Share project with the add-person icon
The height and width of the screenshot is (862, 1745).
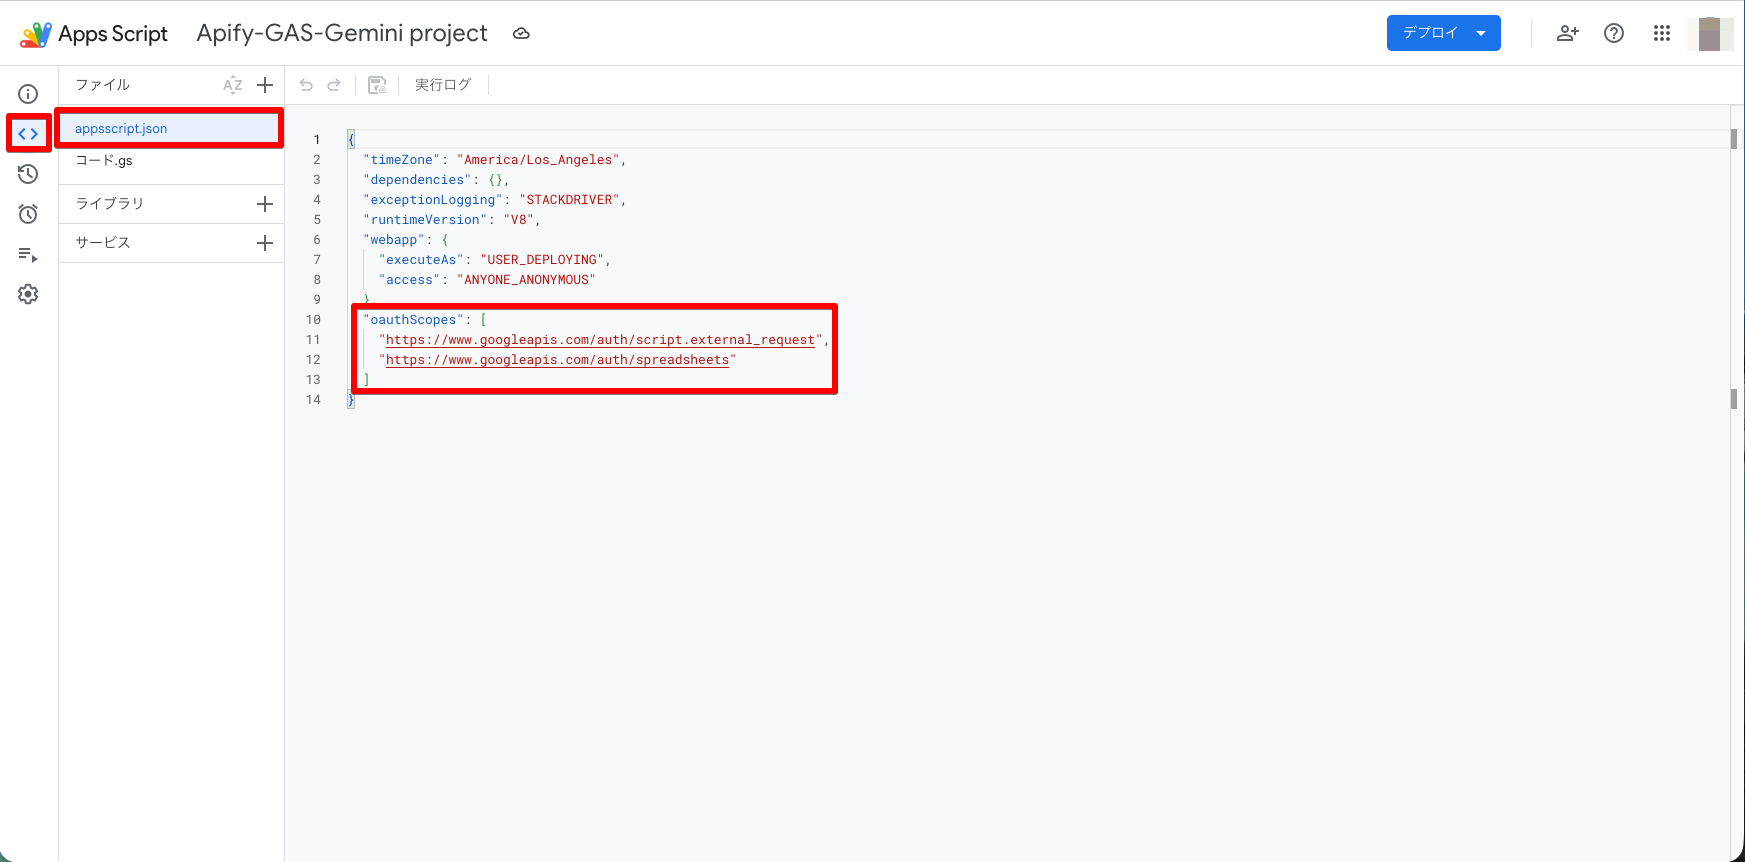pyautogui.click(x=1567, y=33)
